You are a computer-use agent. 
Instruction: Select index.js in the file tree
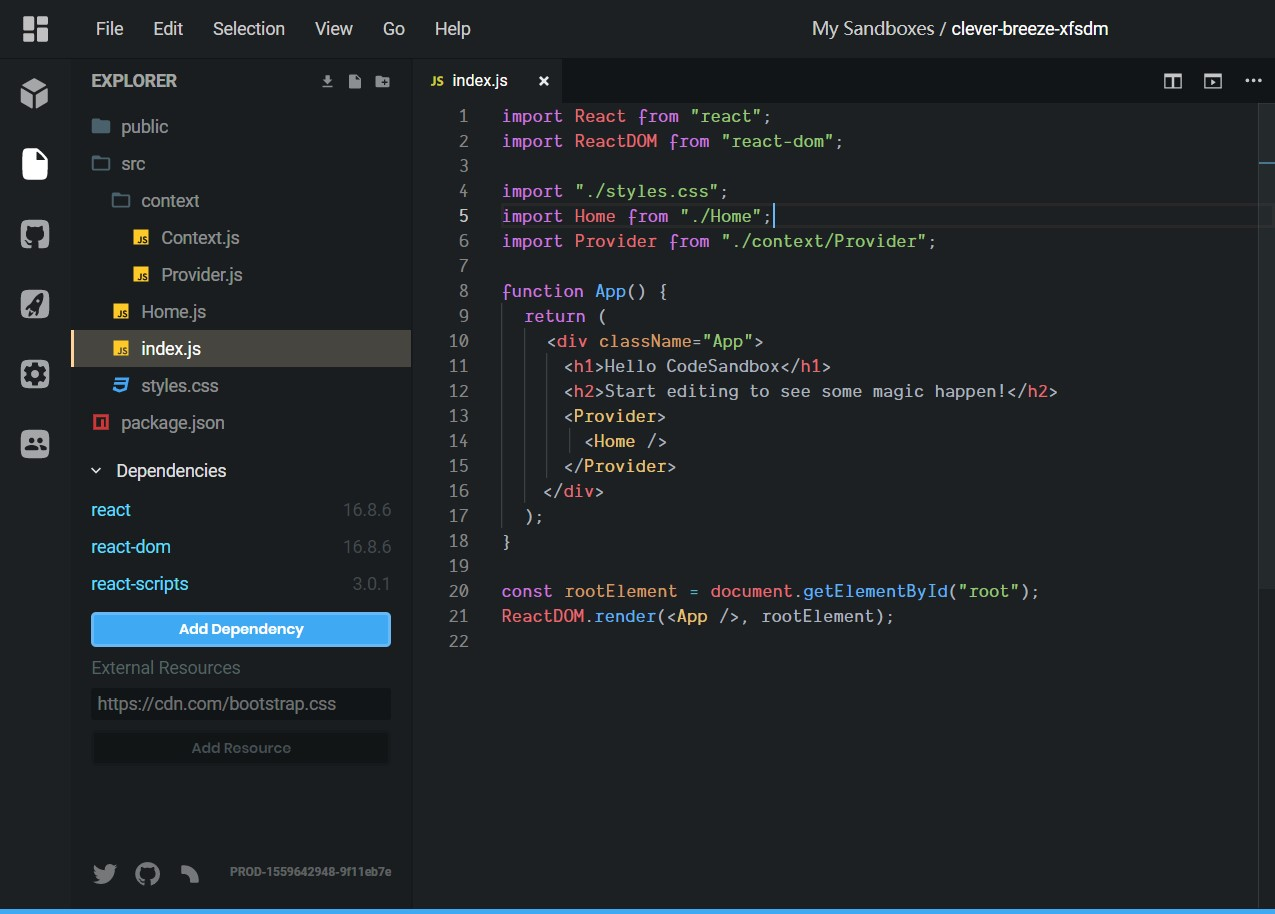(240, 348)
